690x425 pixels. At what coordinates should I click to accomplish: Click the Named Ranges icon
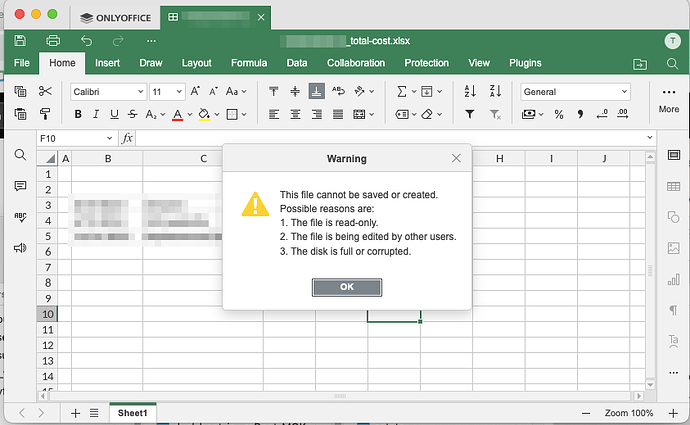(402, 114)
